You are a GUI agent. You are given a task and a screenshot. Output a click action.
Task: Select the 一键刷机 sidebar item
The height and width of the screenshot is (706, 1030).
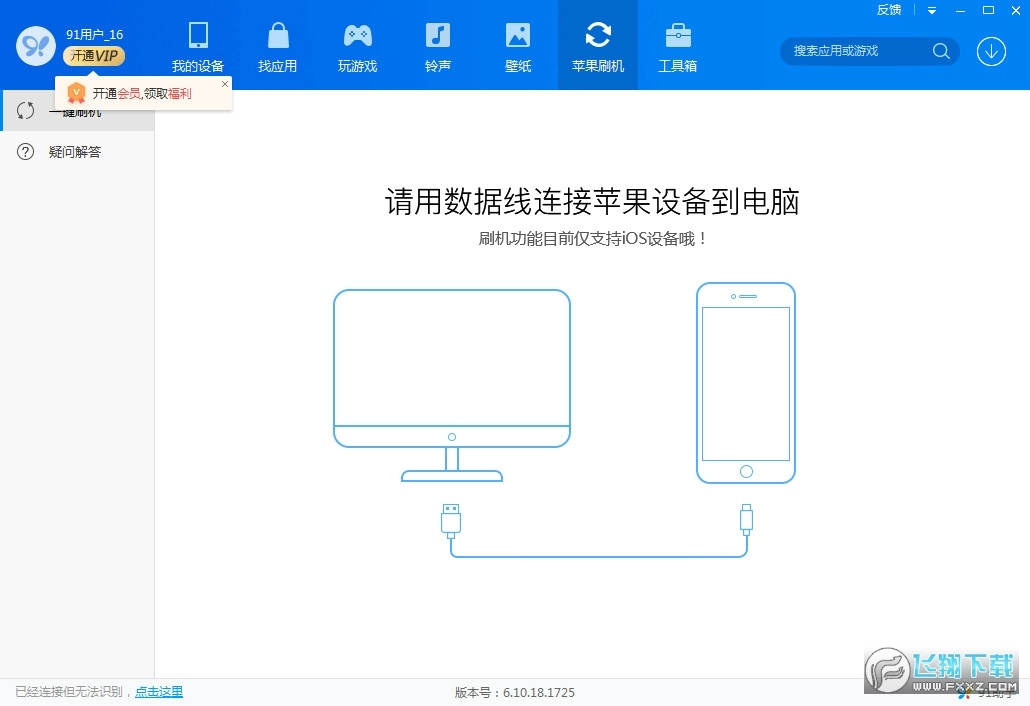click(x=77, y=110)
